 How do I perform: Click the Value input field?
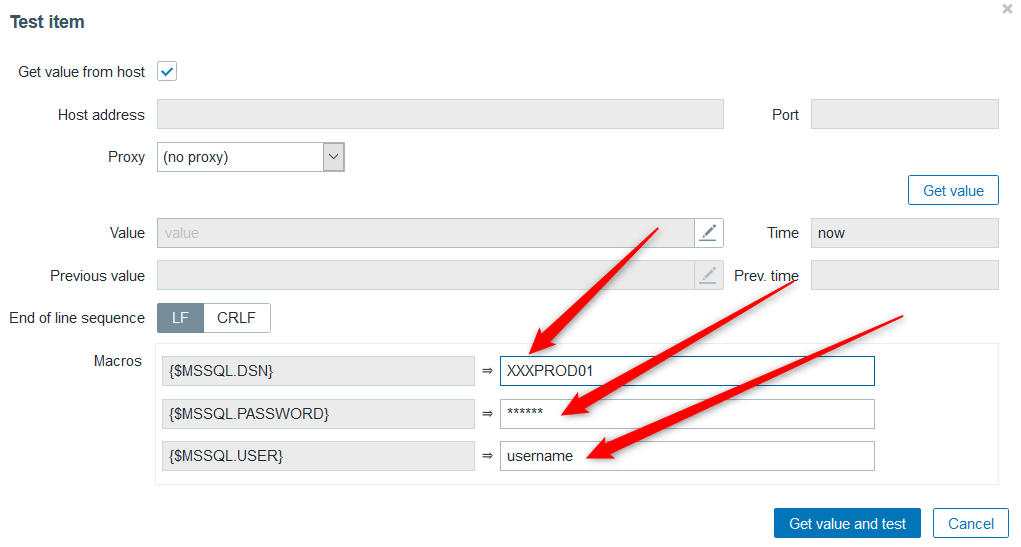[x=425, y=233]
